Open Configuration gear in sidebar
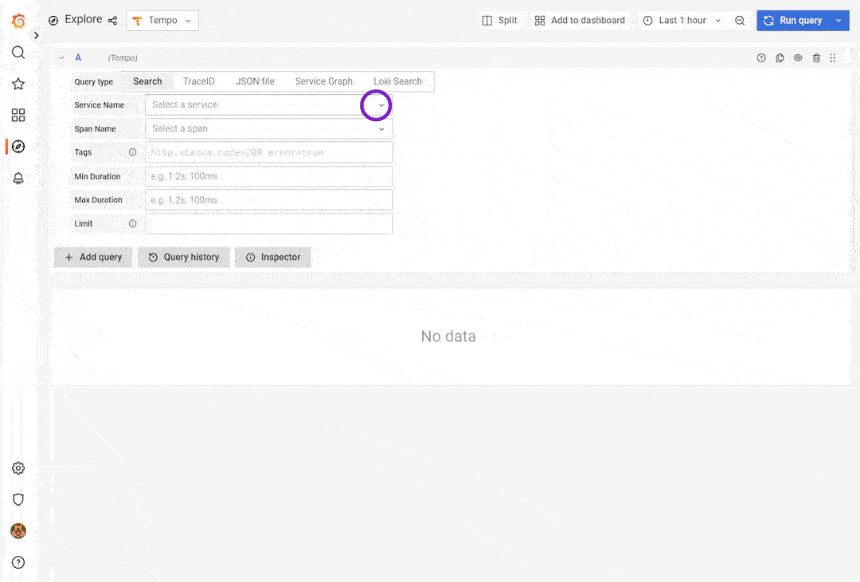 tap(18, 468)
